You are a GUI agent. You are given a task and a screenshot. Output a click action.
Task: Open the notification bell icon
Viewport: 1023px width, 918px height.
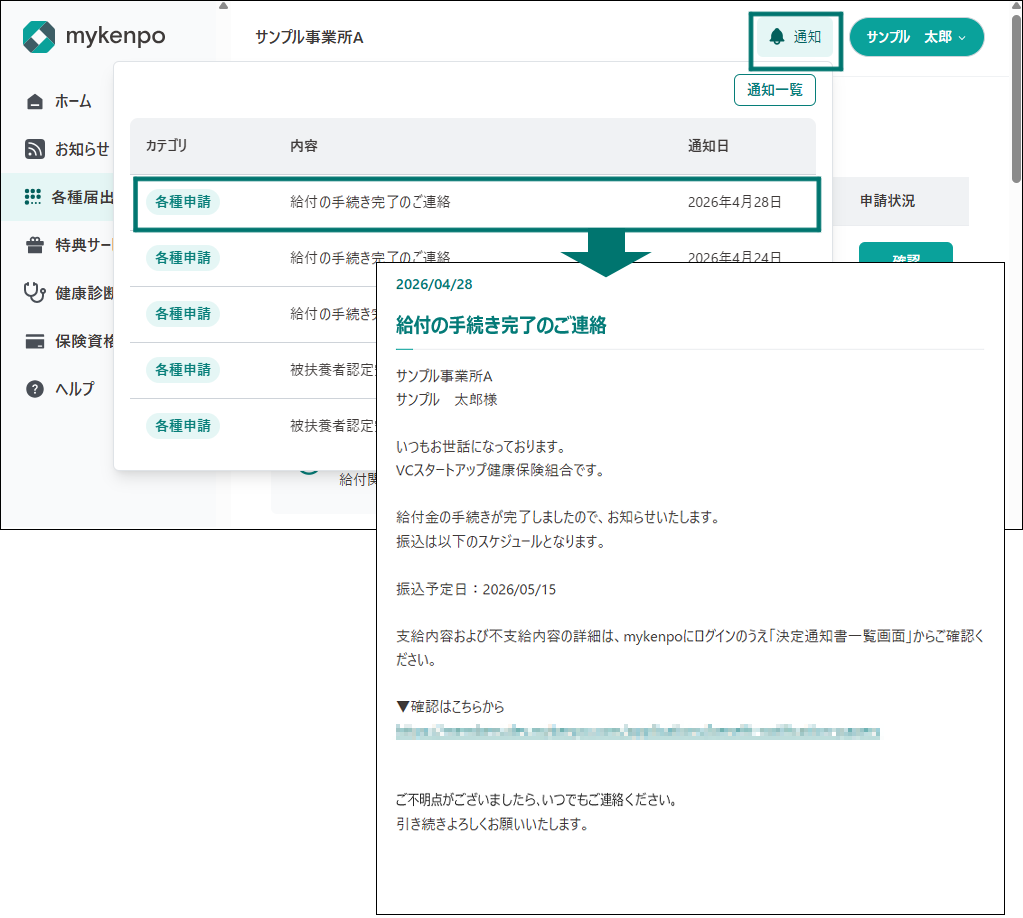(x=776, y=37)
